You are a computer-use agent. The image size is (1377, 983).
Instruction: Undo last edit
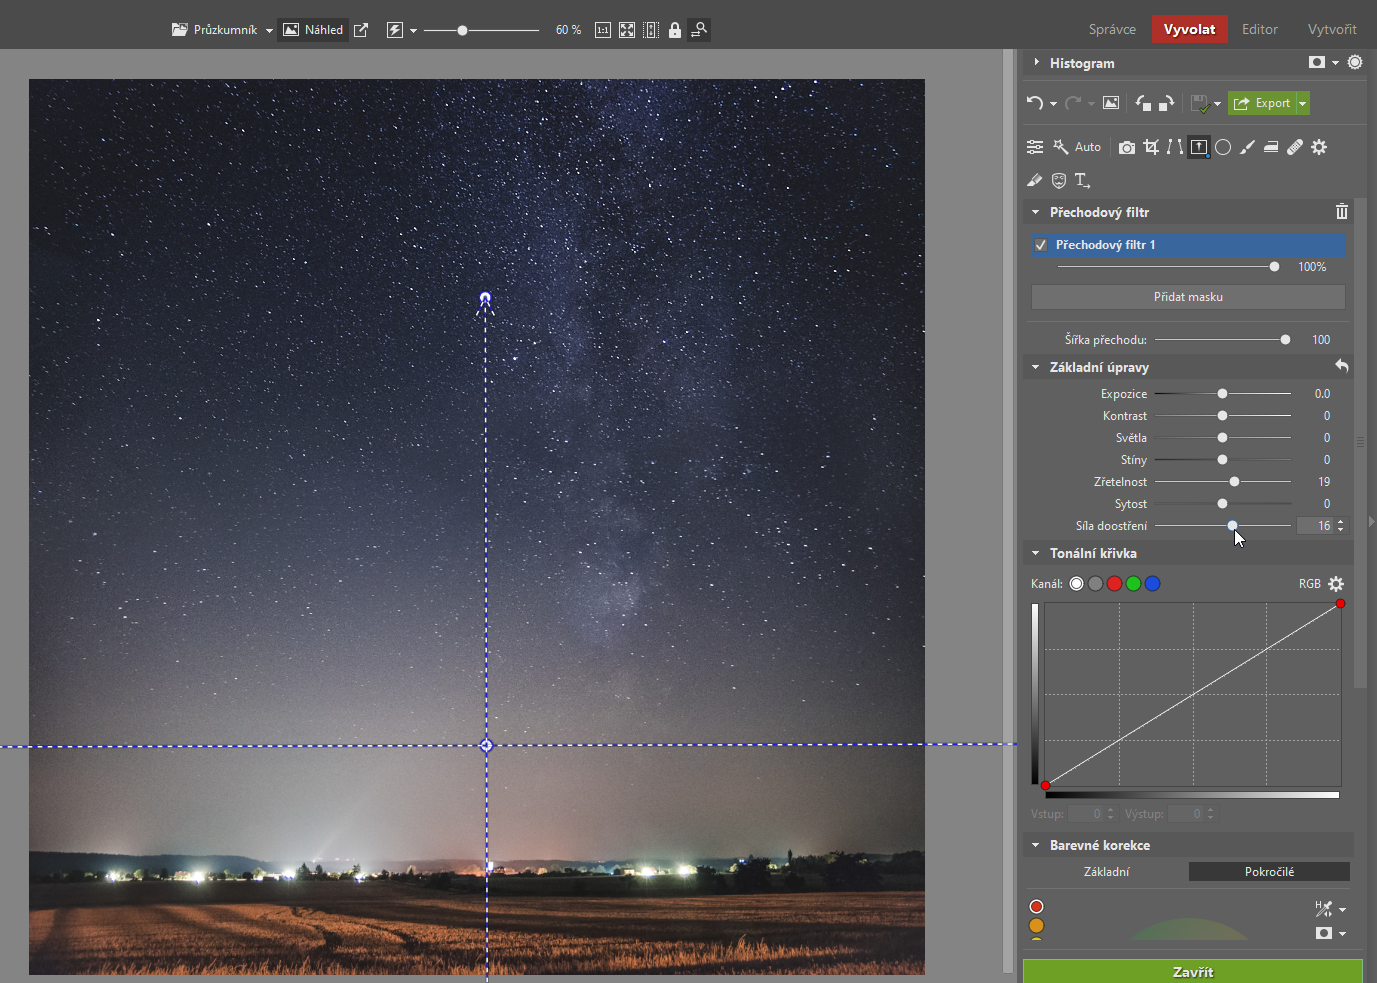tap(1035, 103)
